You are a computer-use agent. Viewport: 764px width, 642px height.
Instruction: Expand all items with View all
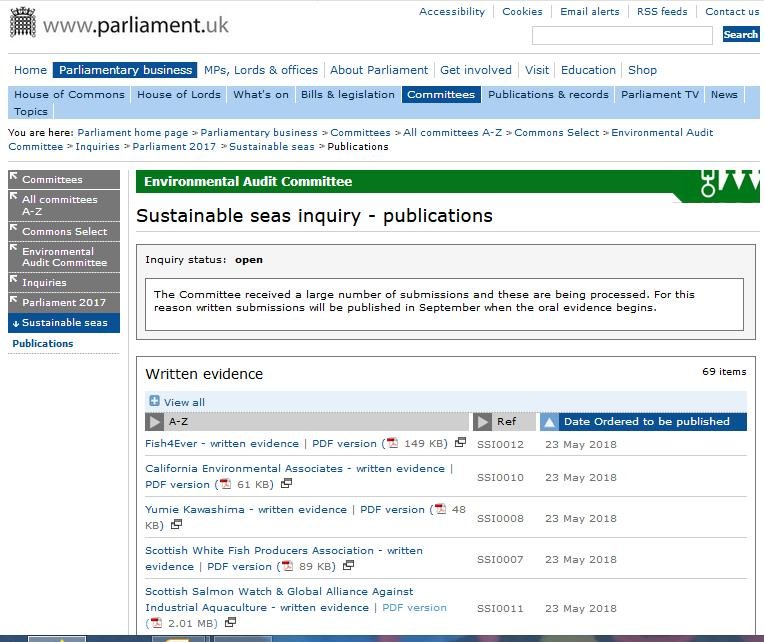184,402
